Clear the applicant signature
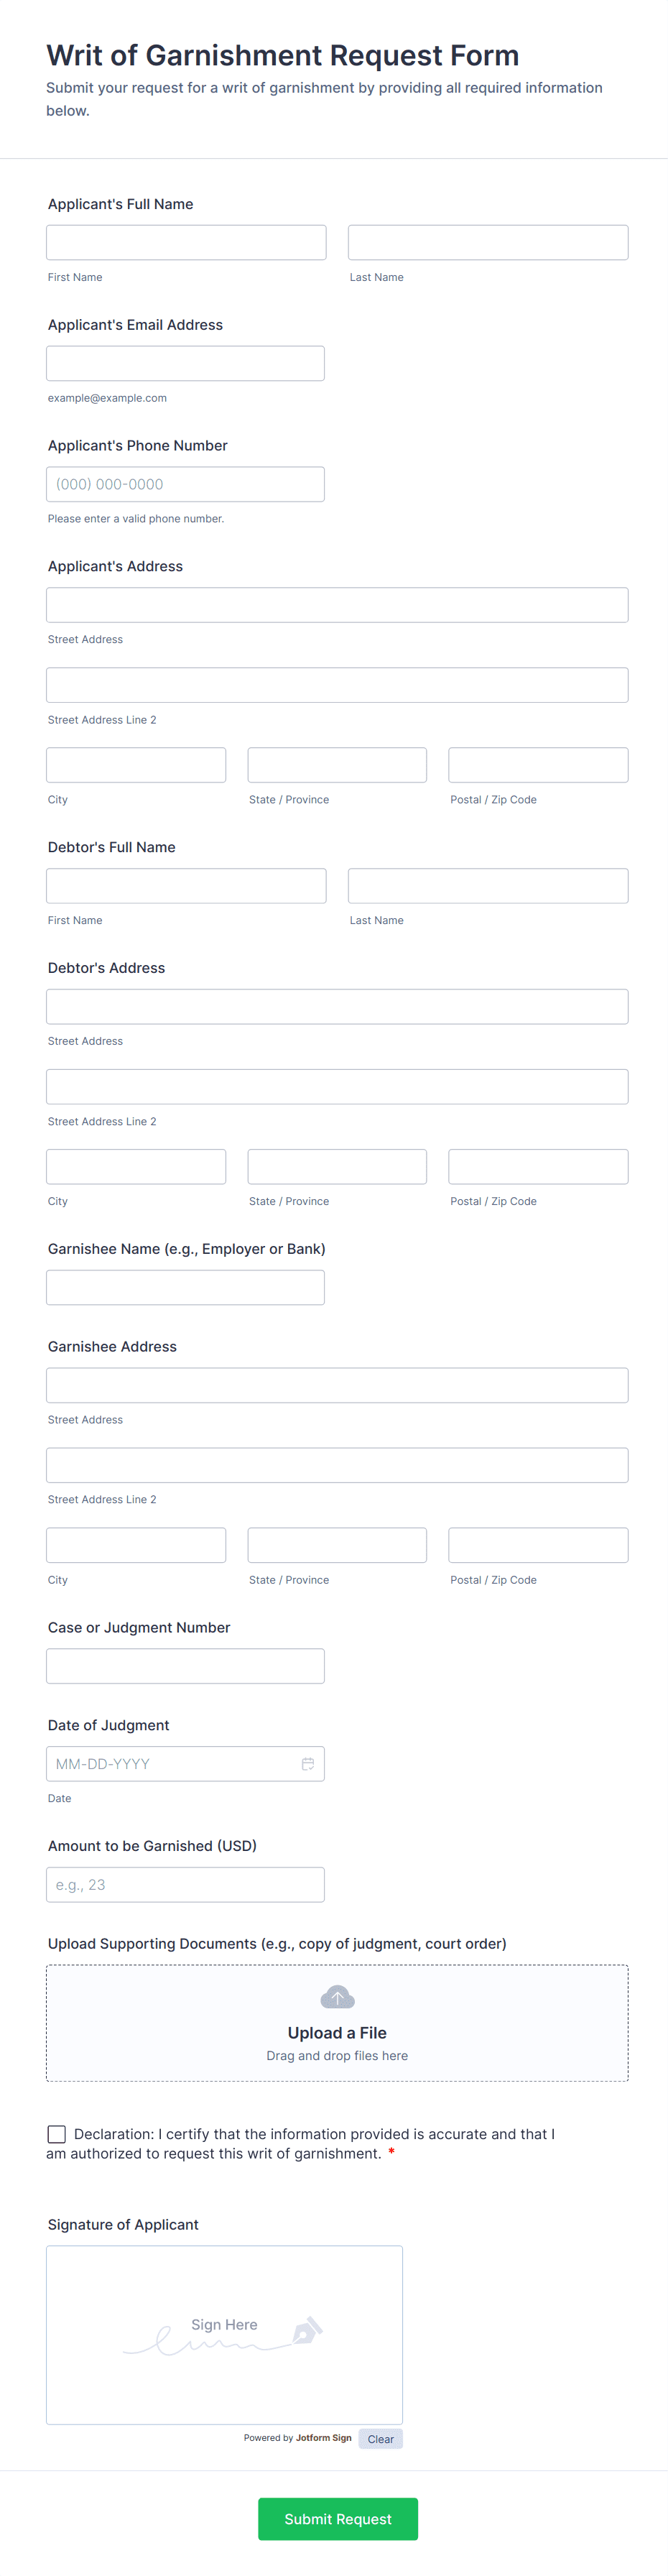The width and height of the screenshot is (668, 2576). coord(380,2439)
